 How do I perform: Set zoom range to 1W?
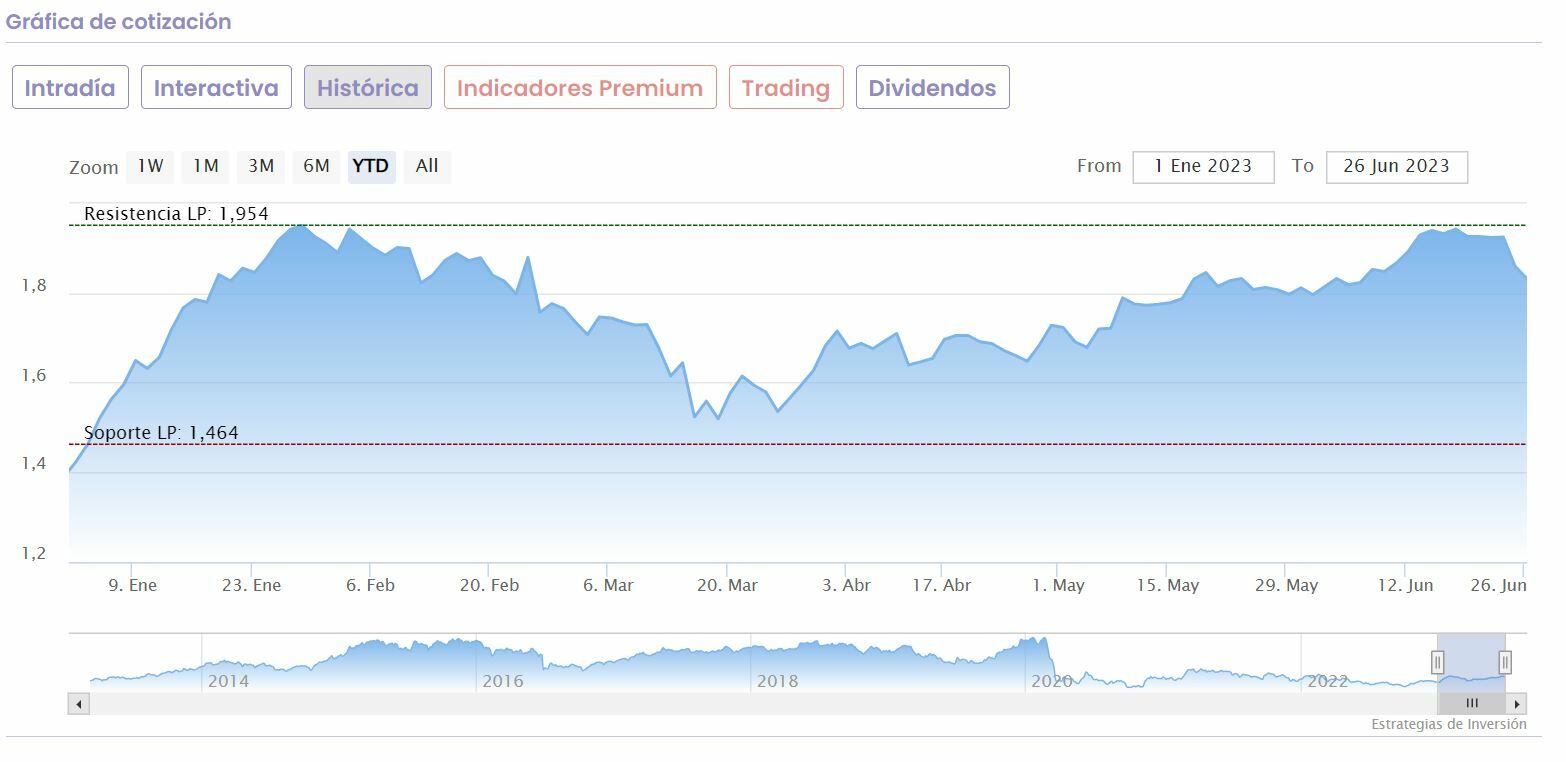[x=150, y=167]
